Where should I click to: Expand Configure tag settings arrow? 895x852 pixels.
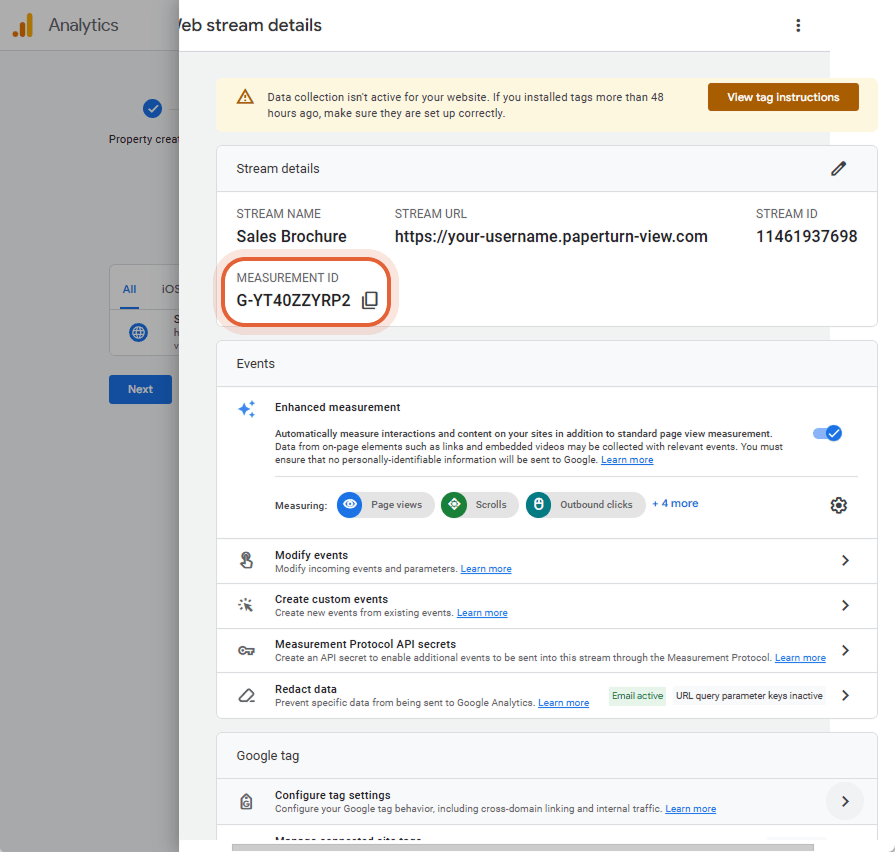(x=845, y=801)
